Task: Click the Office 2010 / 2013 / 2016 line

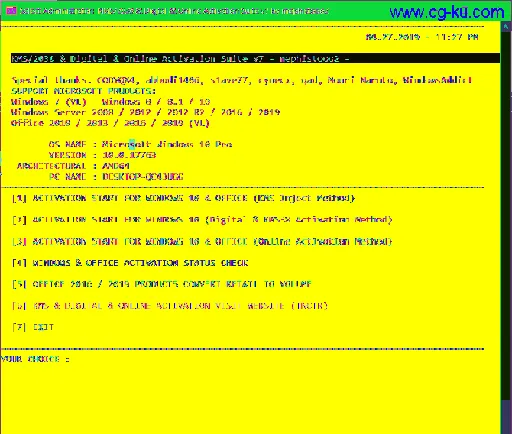Action: 110,123
